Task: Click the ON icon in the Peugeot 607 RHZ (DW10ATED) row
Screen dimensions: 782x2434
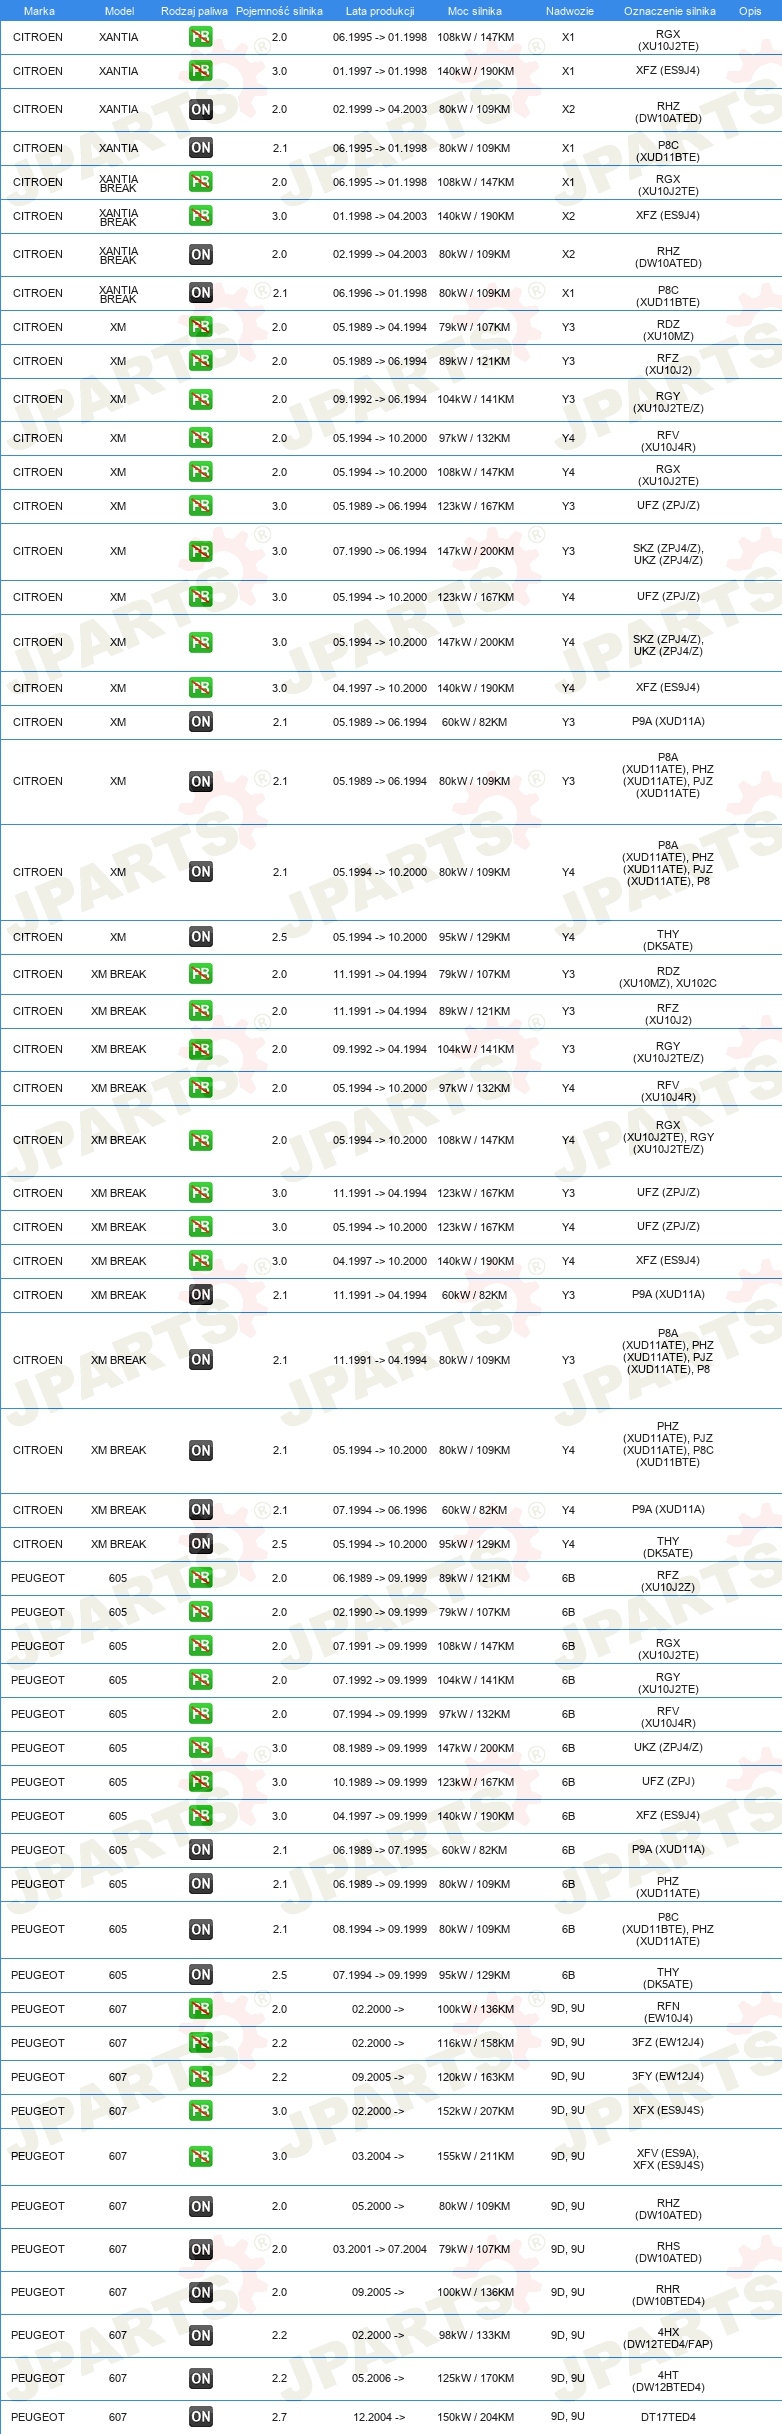Action: click(201, 2206)
